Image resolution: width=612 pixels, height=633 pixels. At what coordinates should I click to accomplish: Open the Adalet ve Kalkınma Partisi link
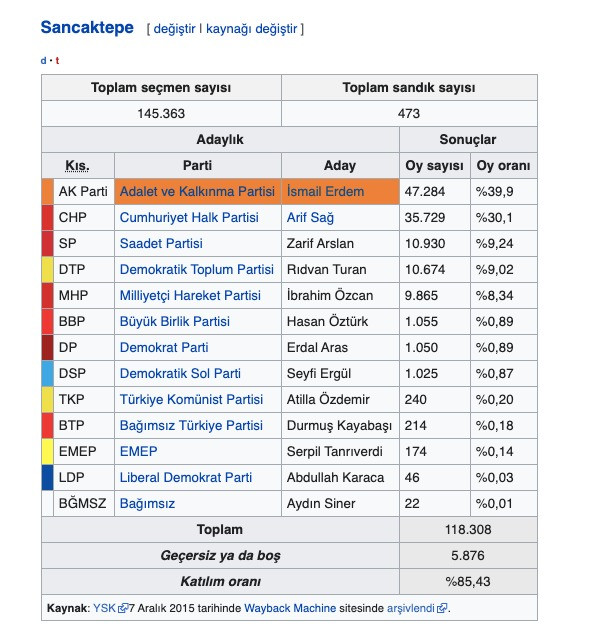click(x=197, y=191)
